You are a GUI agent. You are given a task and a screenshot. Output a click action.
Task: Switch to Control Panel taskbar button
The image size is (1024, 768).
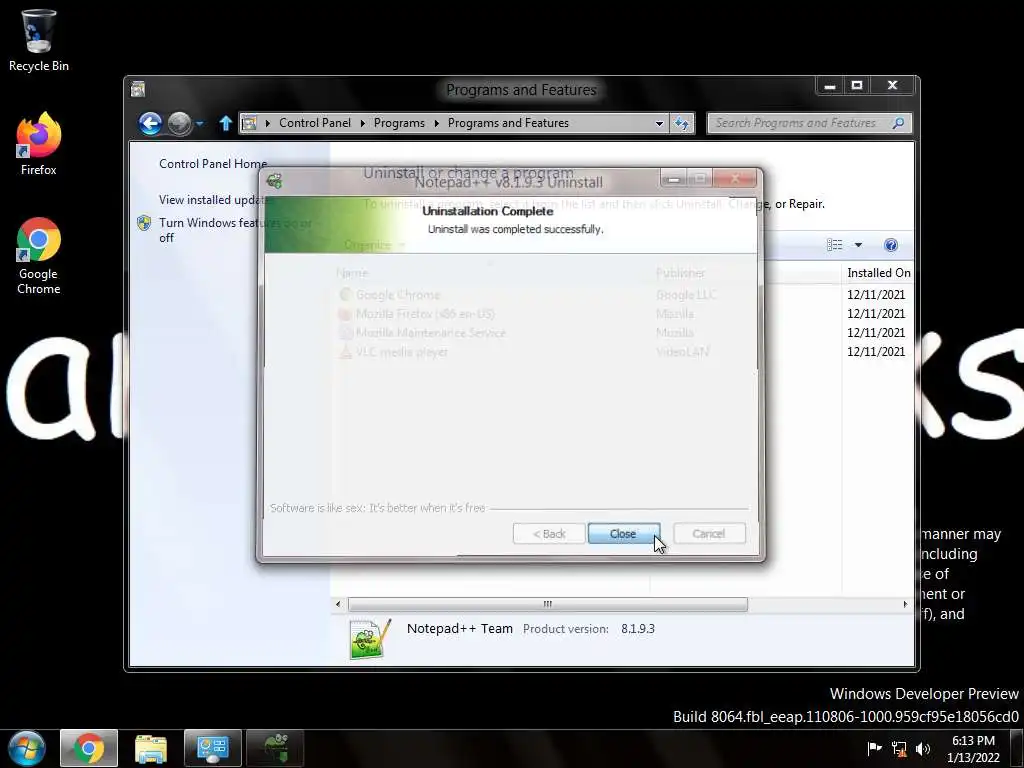coord(213,748)
